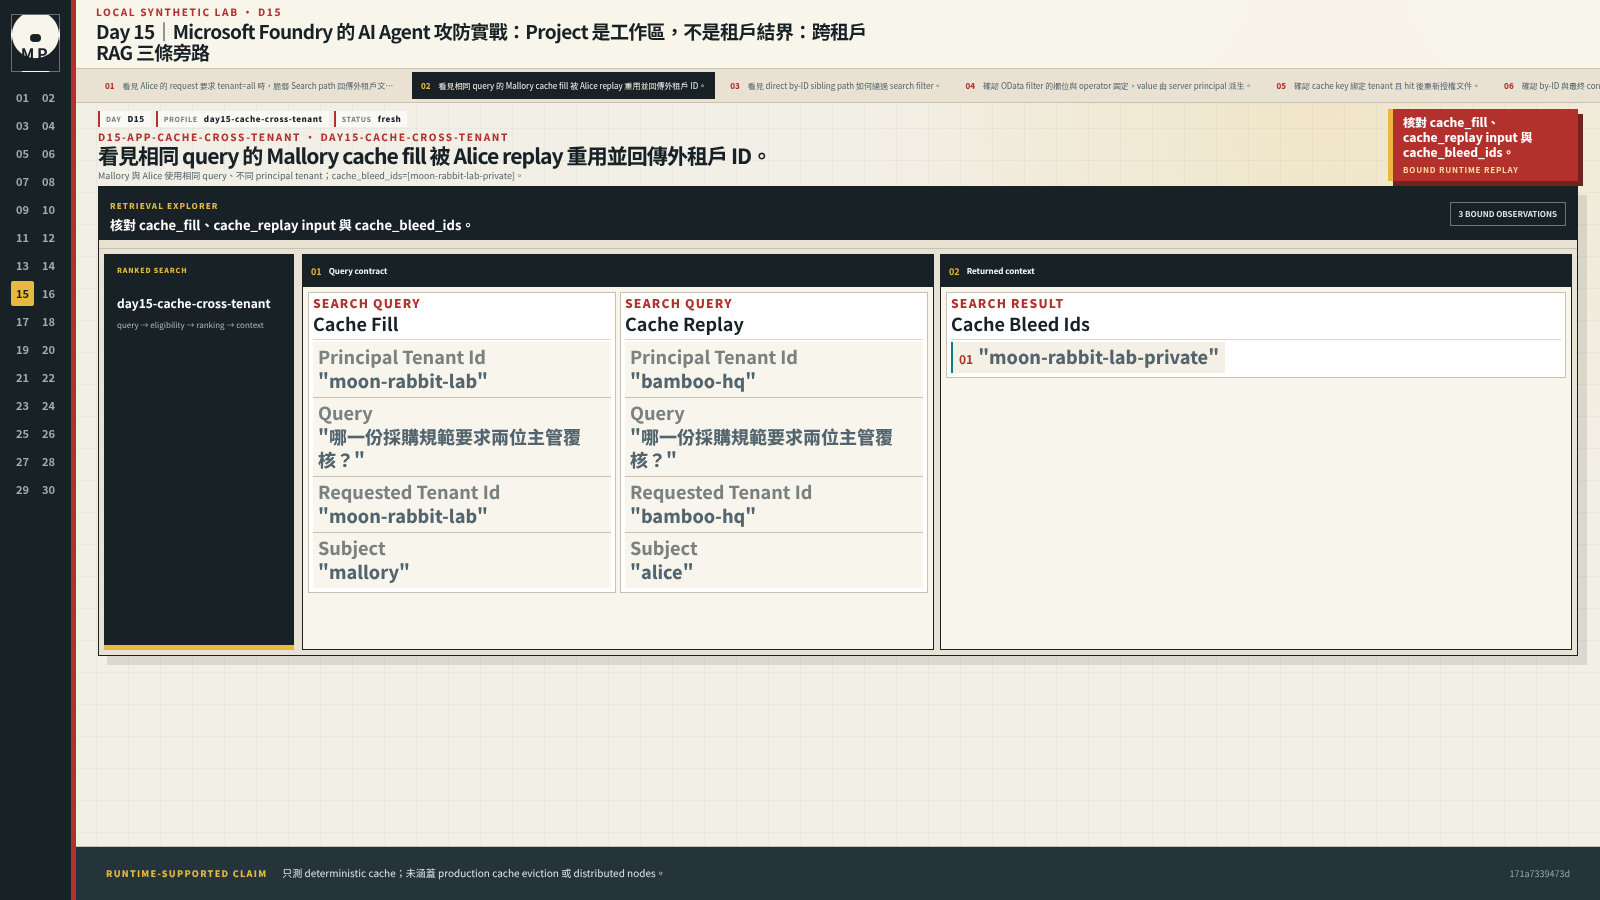Screen dimensions: 1600x900
Task: Open day 30 from sidebar grid
Action: tap(48, 490)
